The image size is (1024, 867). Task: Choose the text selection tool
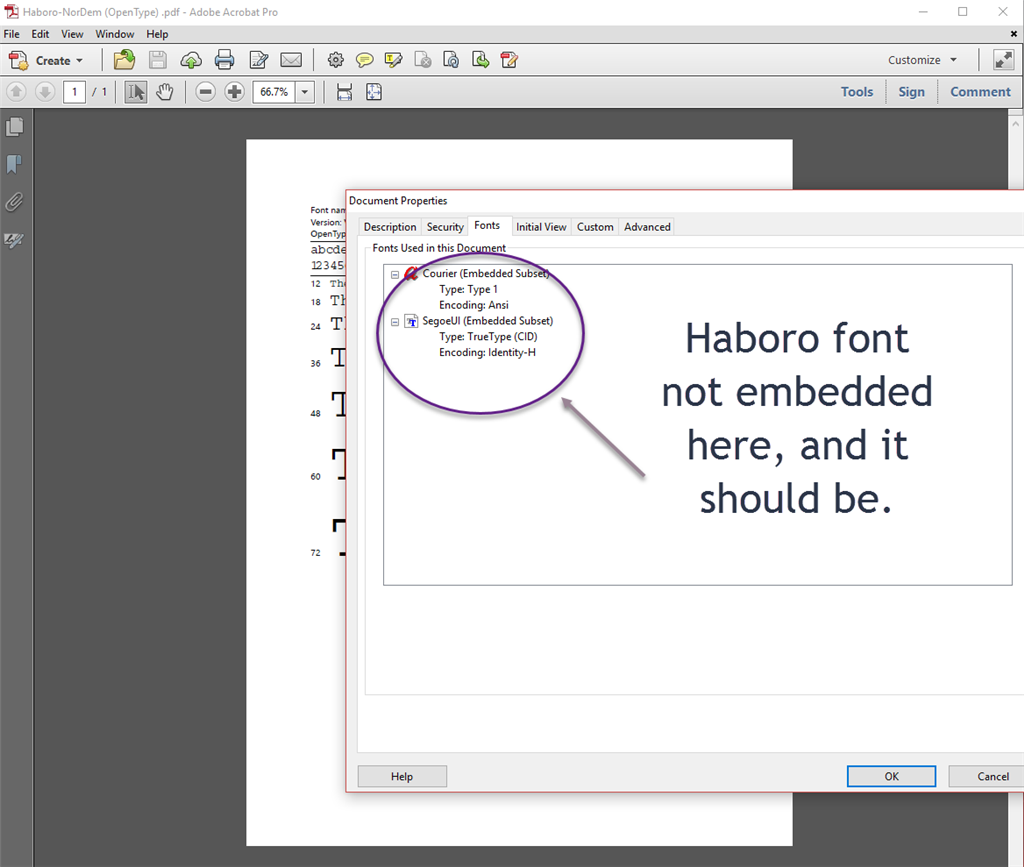click(136, 92)
